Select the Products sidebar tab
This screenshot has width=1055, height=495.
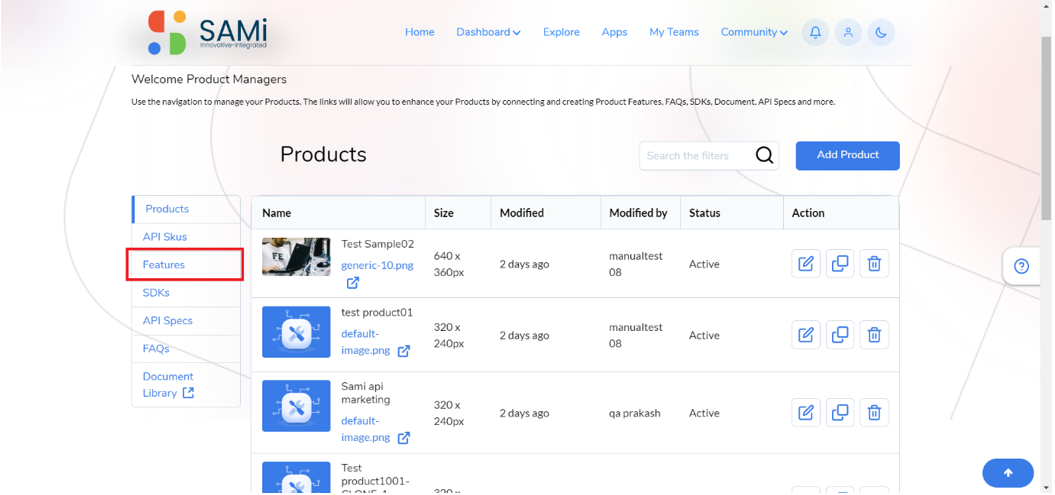click(x=186, y=209)
